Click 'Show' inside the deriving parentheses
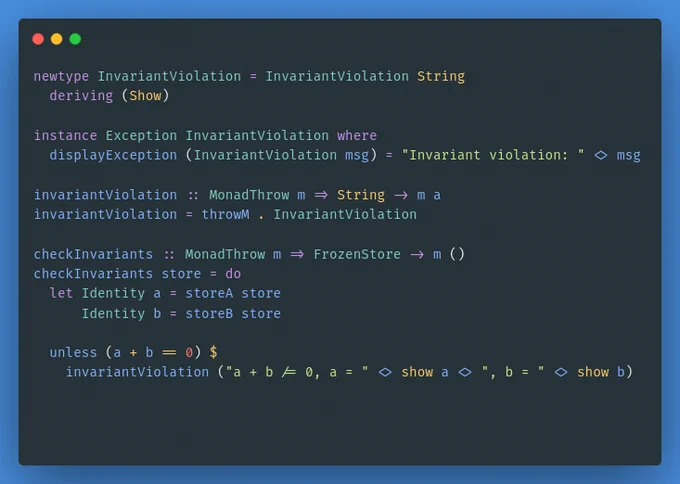The image size is (680, 484). click(145, 95)
